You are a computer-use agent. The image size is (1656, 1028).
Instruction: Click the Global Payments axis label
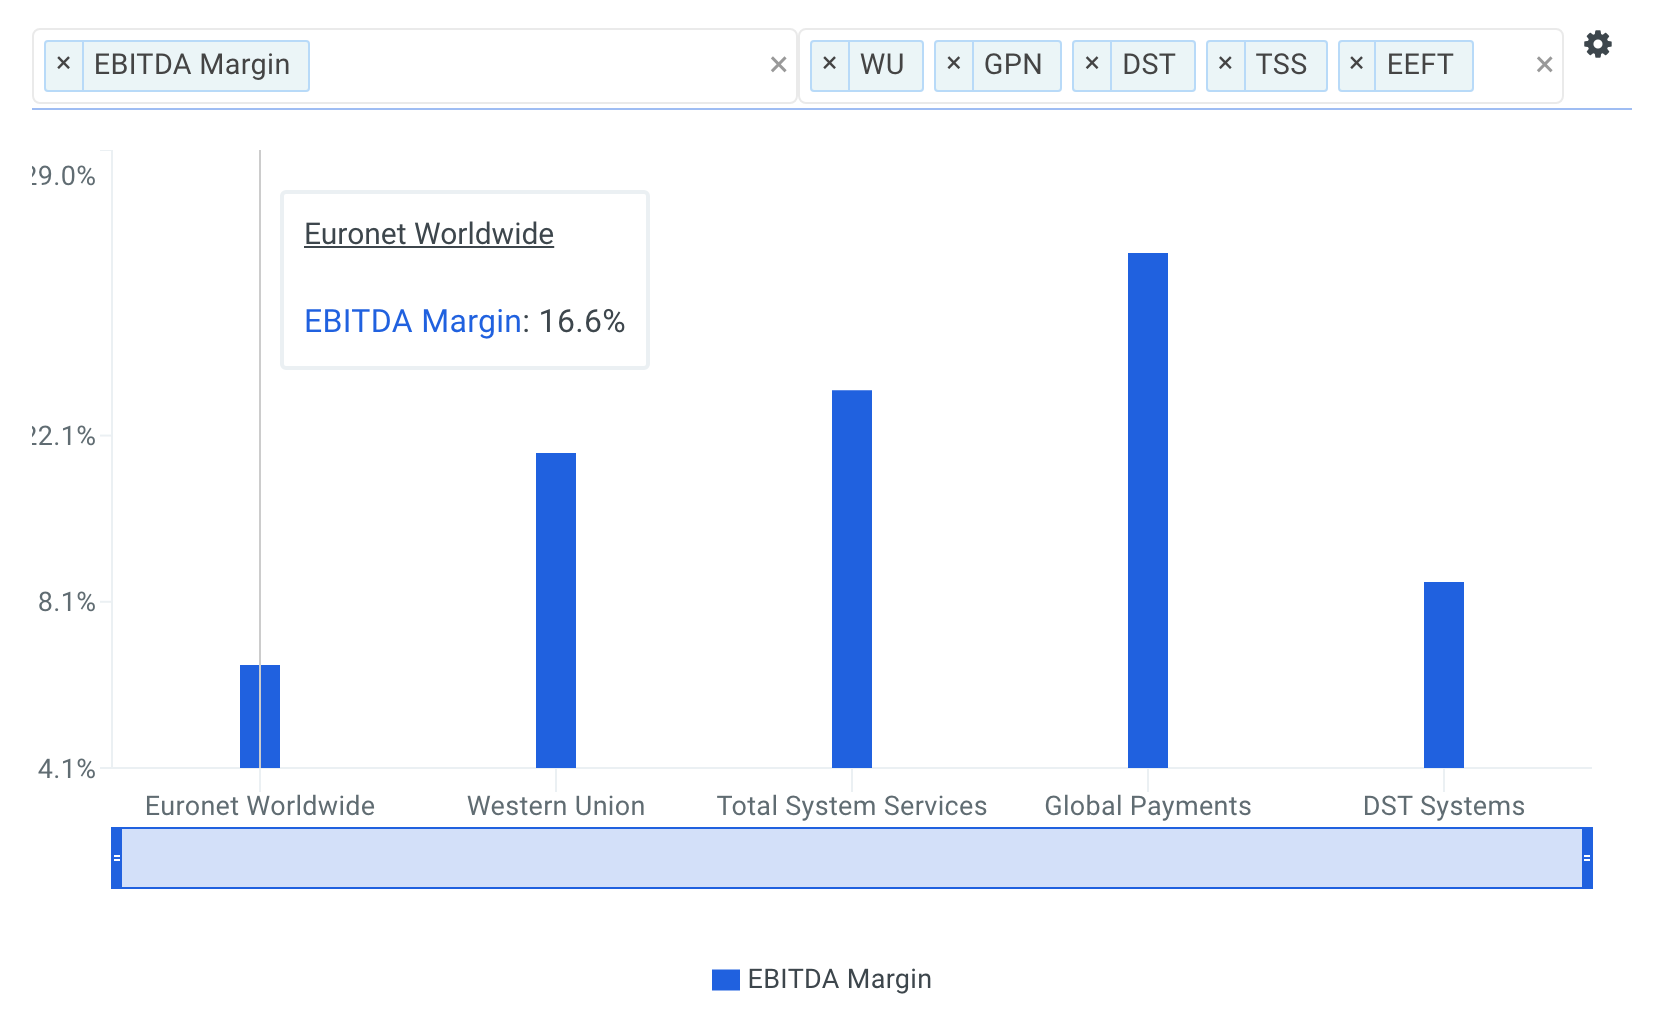point(1148,806)
